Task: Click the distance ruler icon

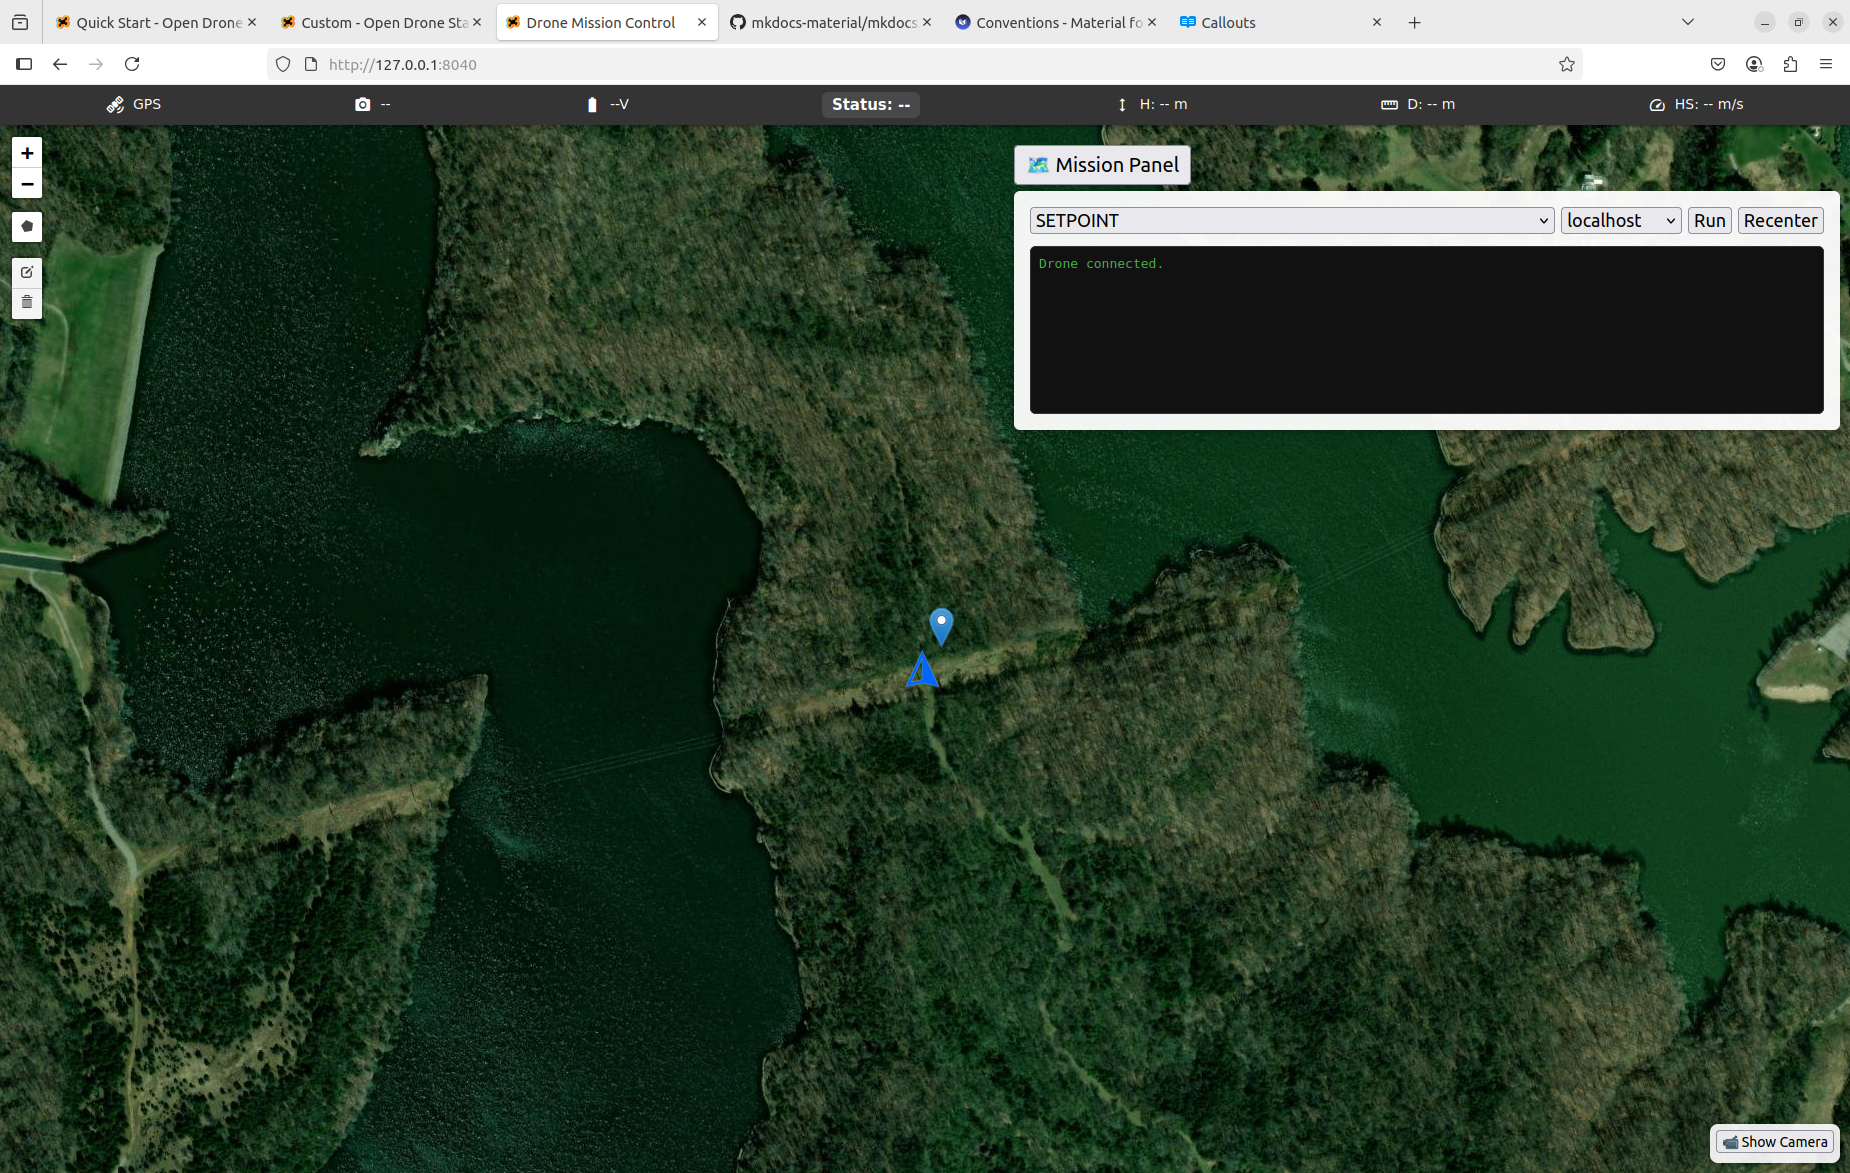Action: coord(1389,104)
